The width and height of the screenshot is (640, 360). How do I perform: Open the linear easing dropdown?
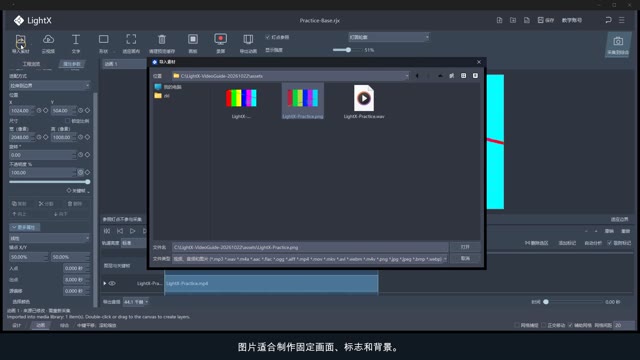pyautogui.click(x=49, y=238)
